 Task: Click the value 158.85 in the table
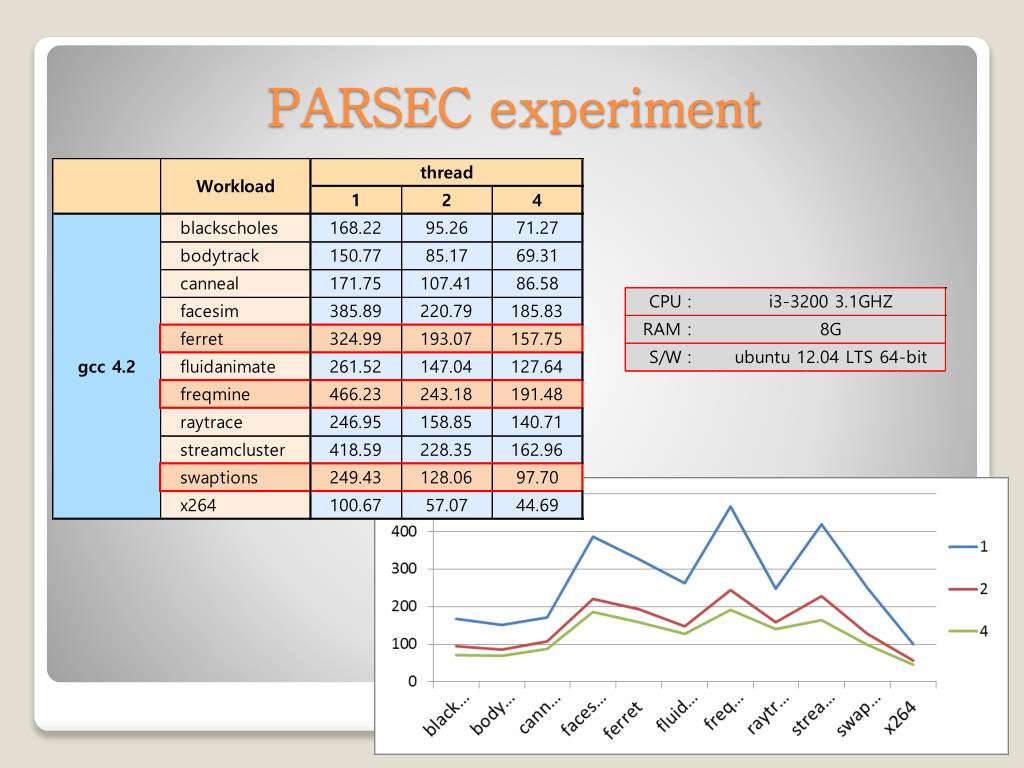[446, 422]
